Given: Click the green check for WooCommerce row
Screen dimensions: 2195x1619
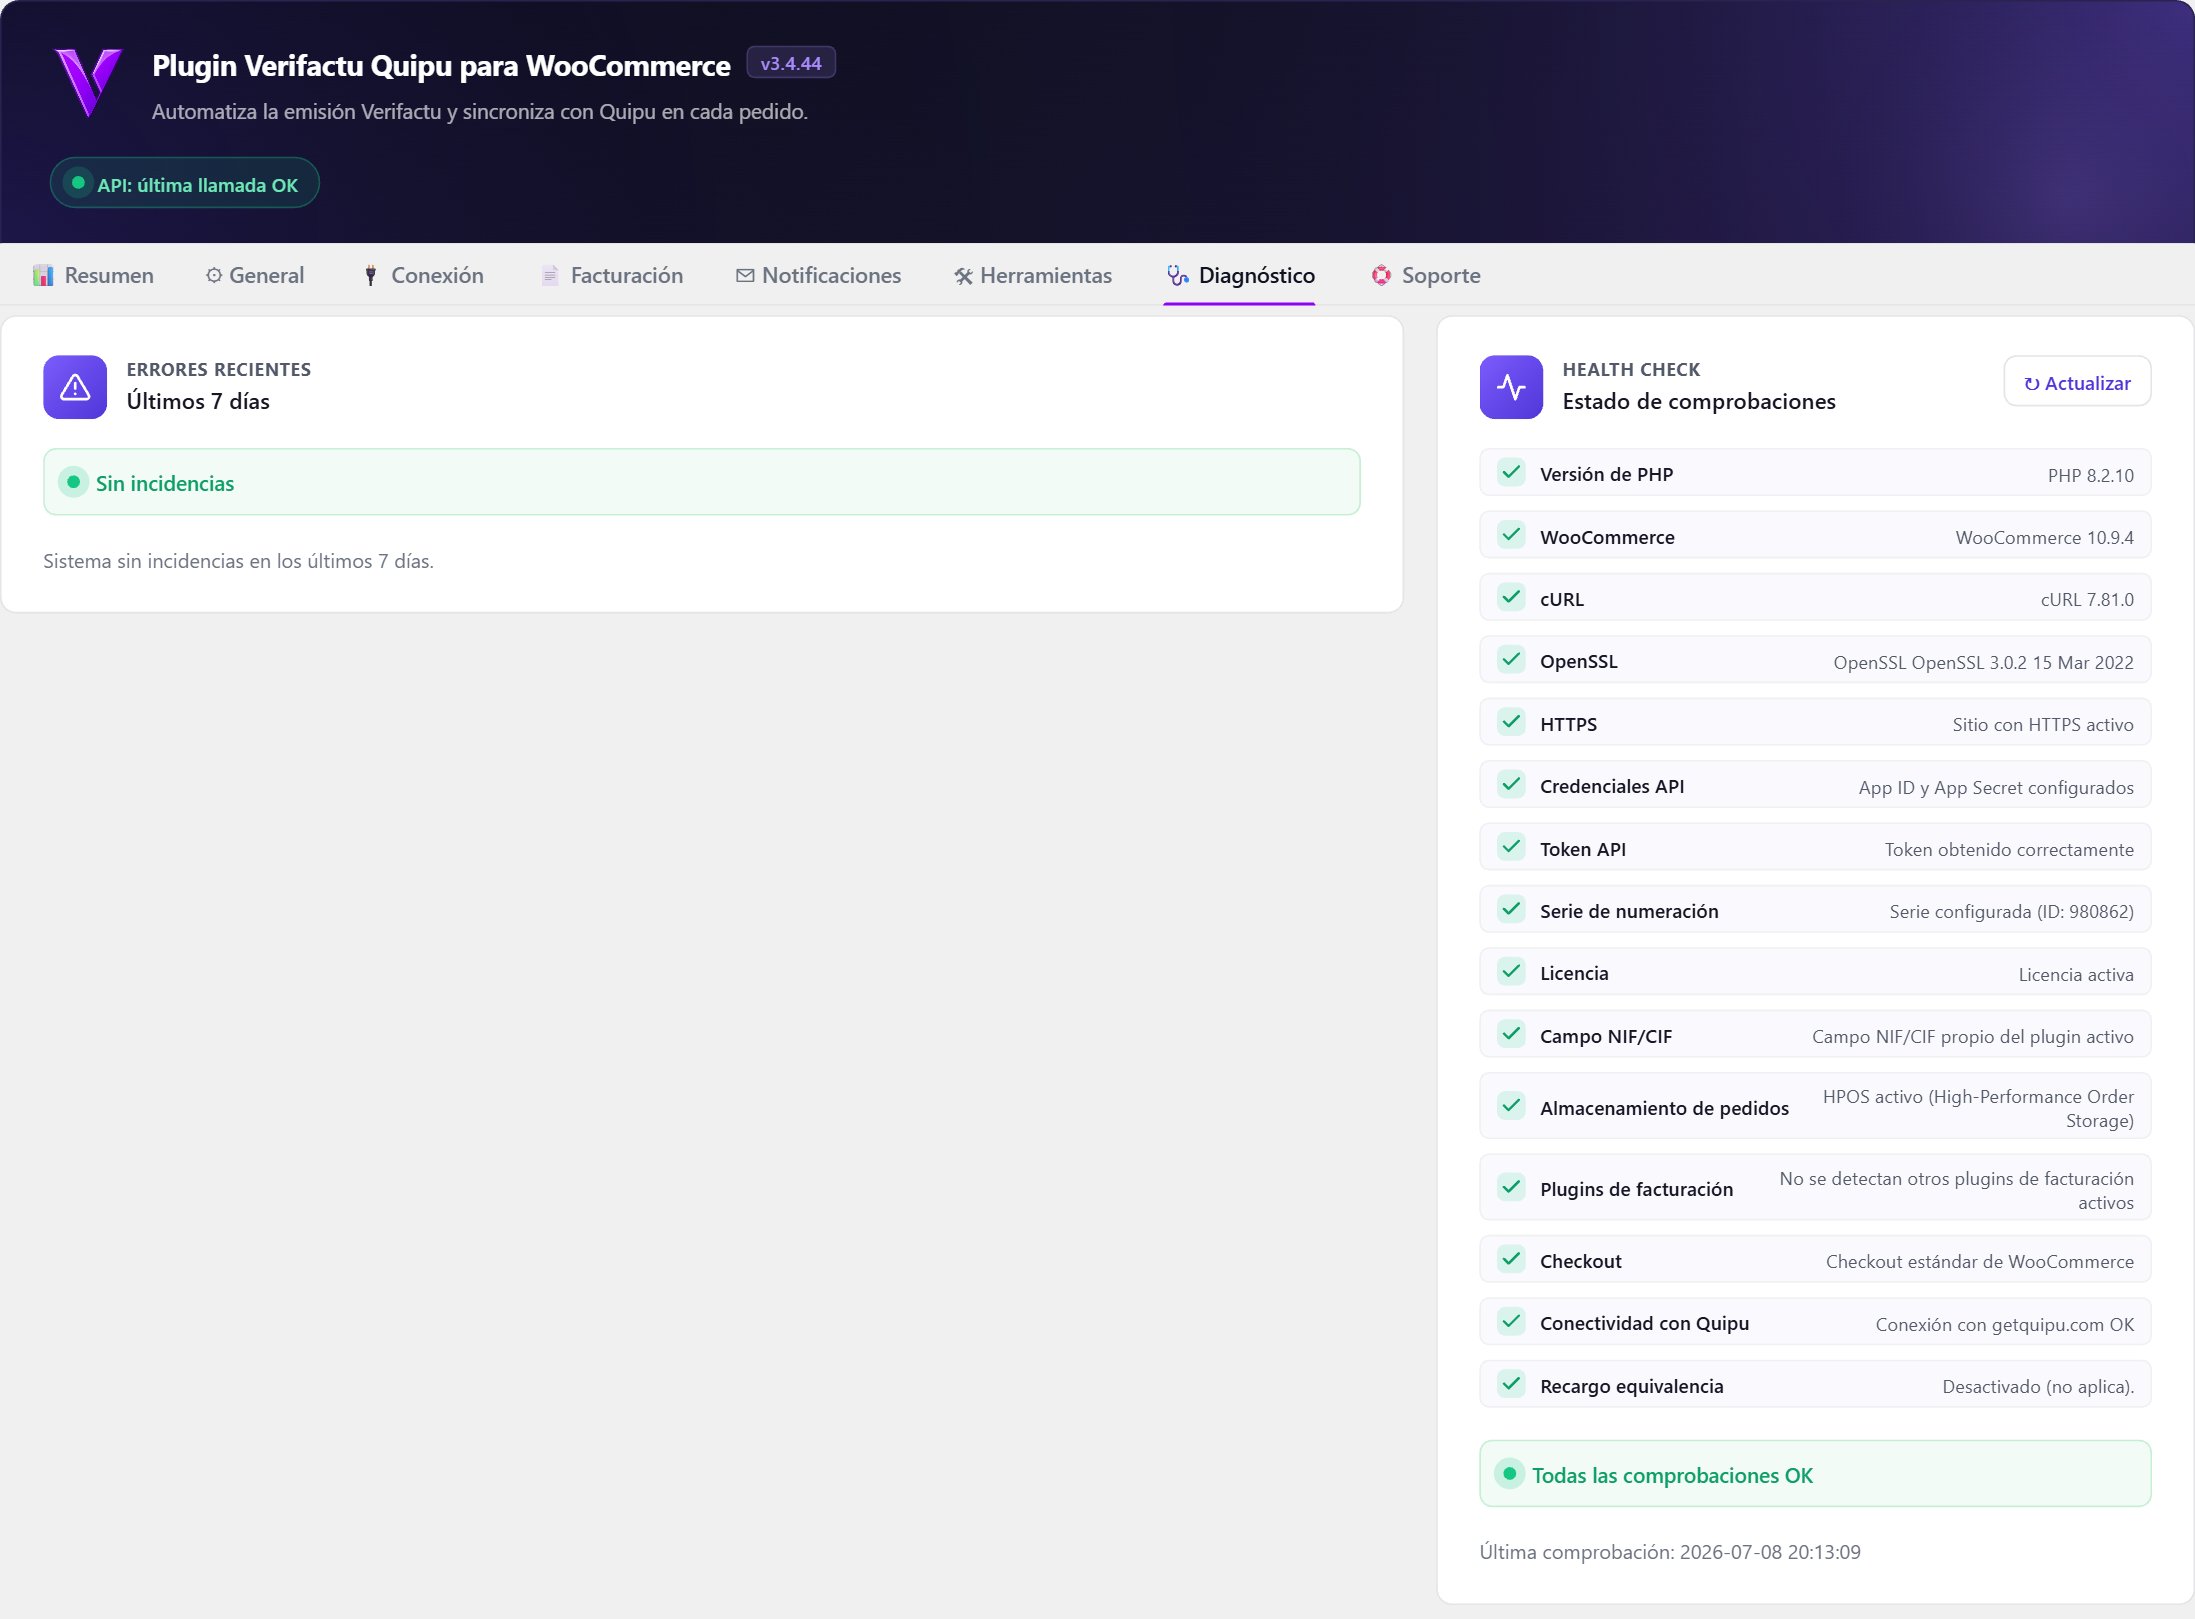Looking at the screenshot, I should [x=1511, y=535].
